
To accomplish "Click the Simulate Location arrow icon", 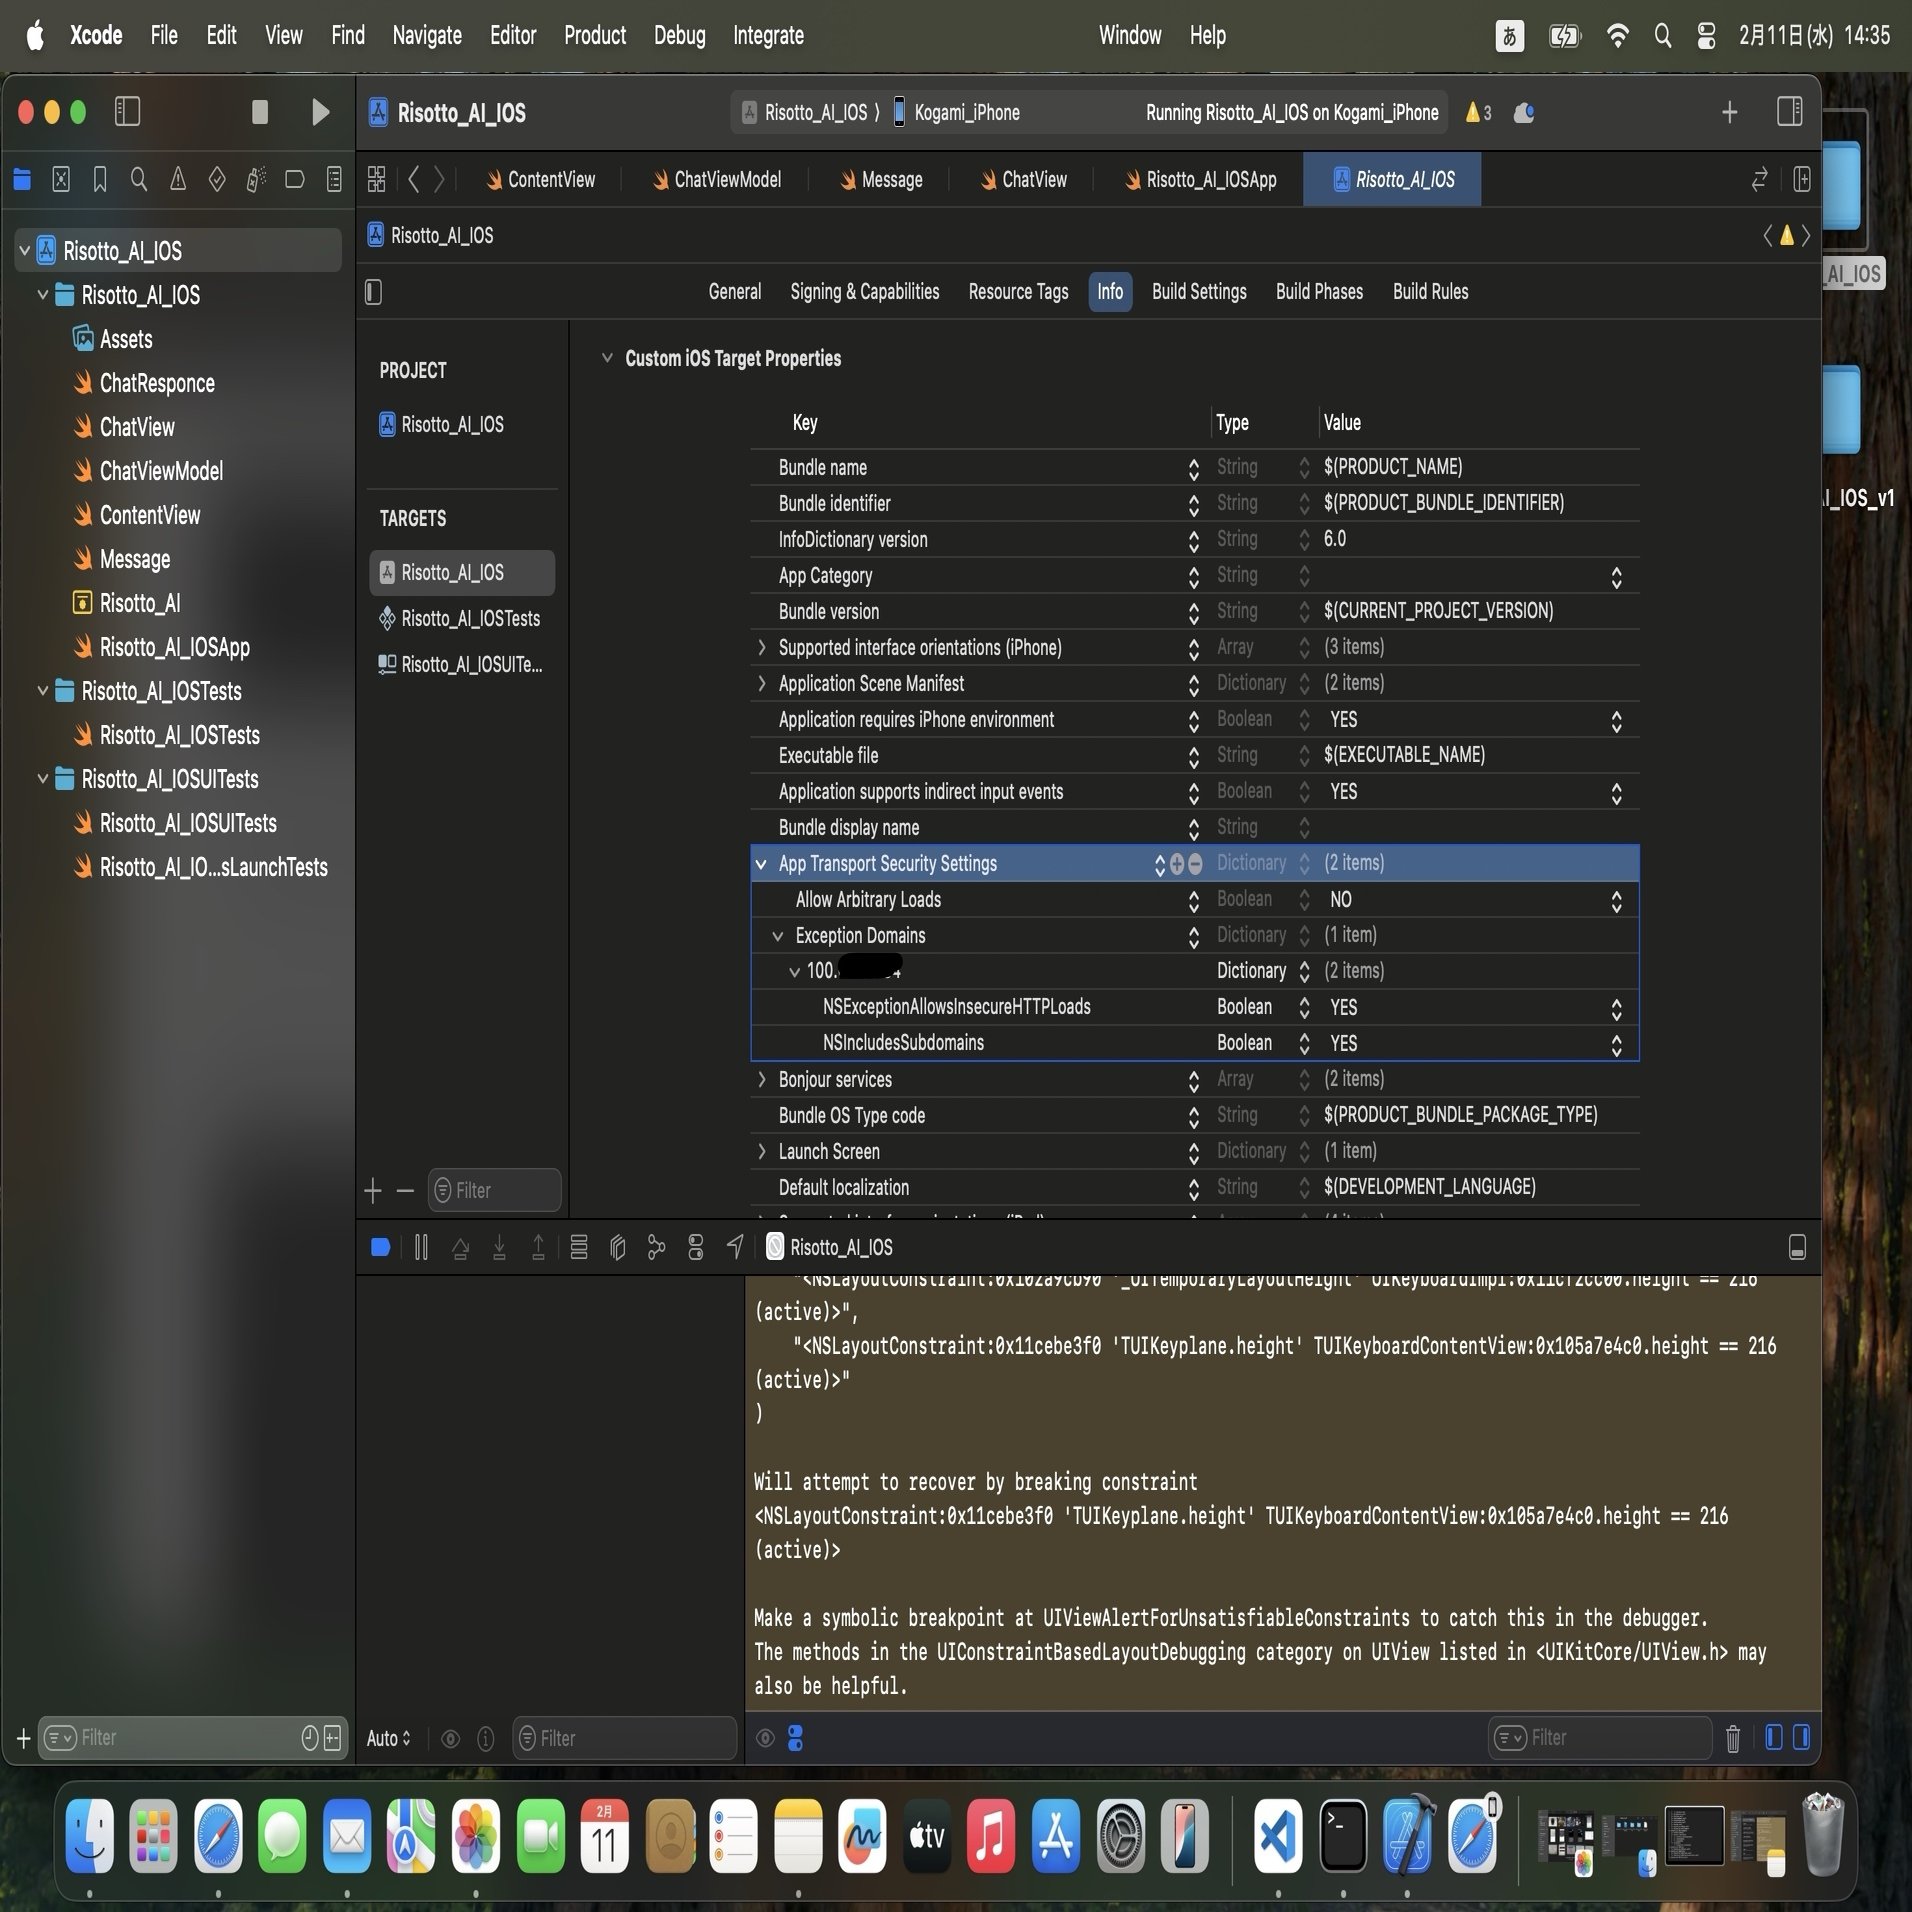I will click(735, 1246).
